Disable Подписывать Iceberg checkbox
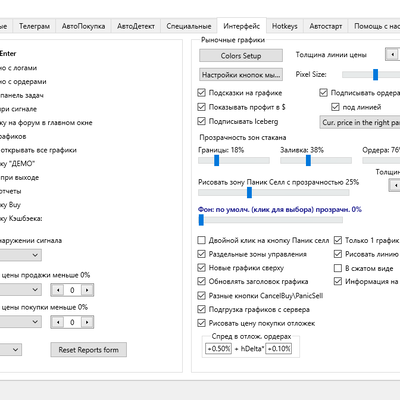400x400 pixels. click(x=201, y=121)
